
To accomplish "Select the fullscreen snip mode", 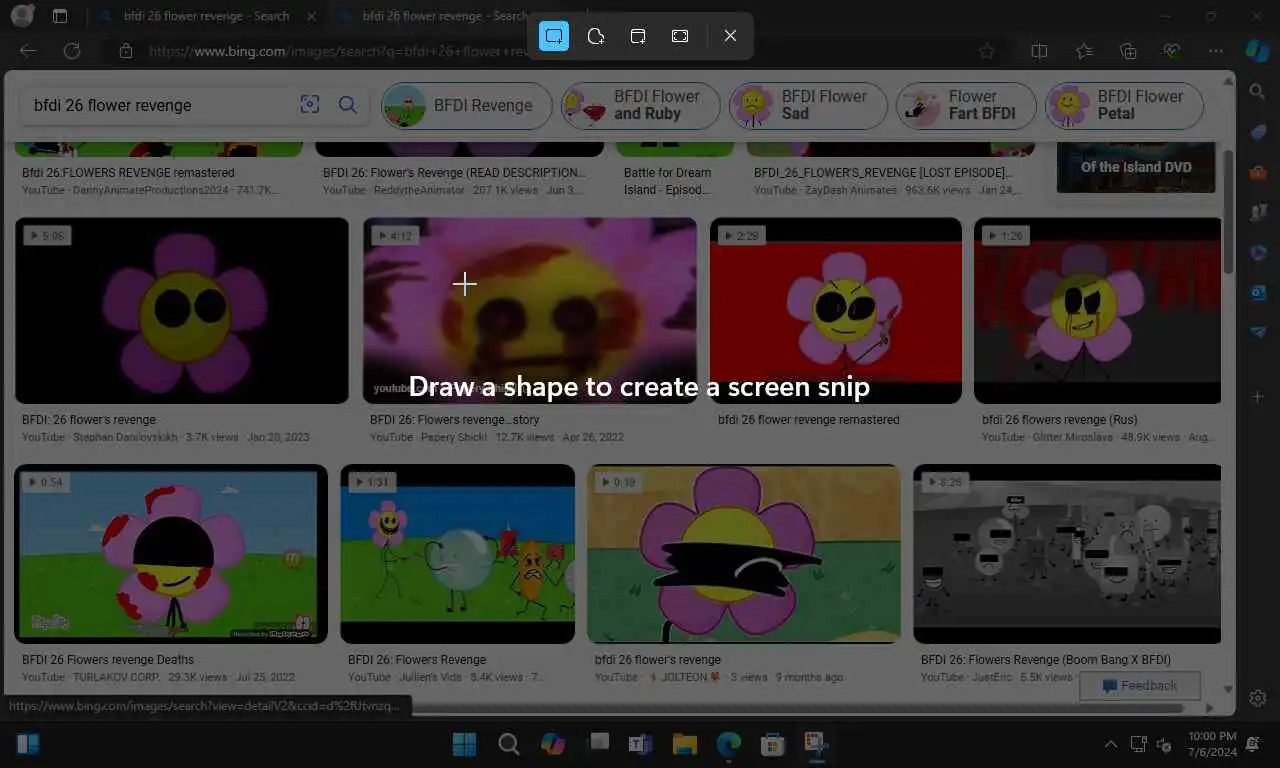I will pos(680,36).
